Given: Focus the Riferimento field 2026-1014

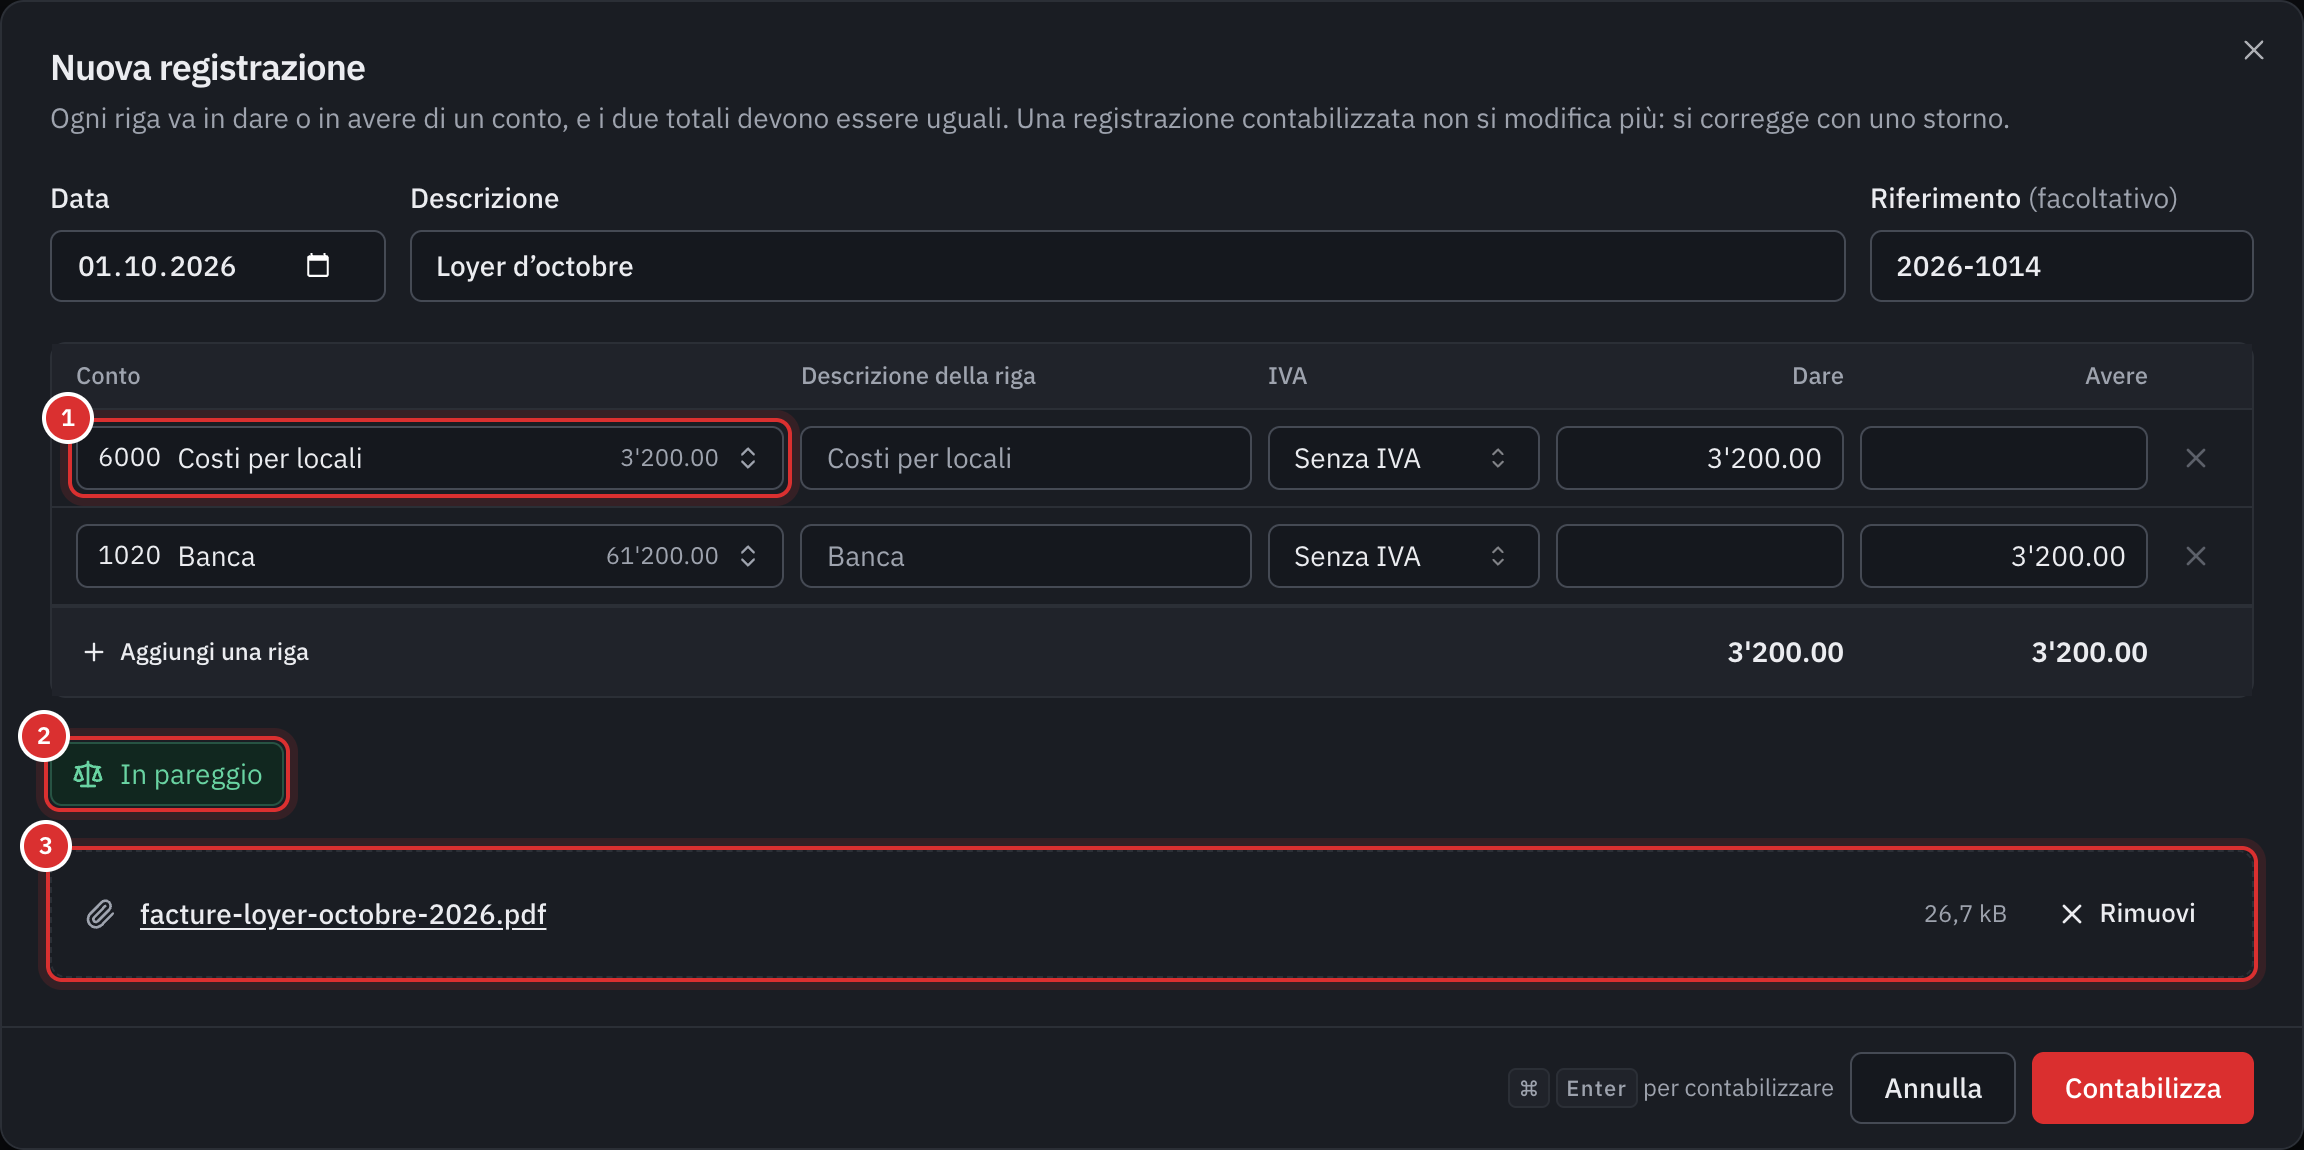Looking at the screenshot, I should [x=2061, y=266].
